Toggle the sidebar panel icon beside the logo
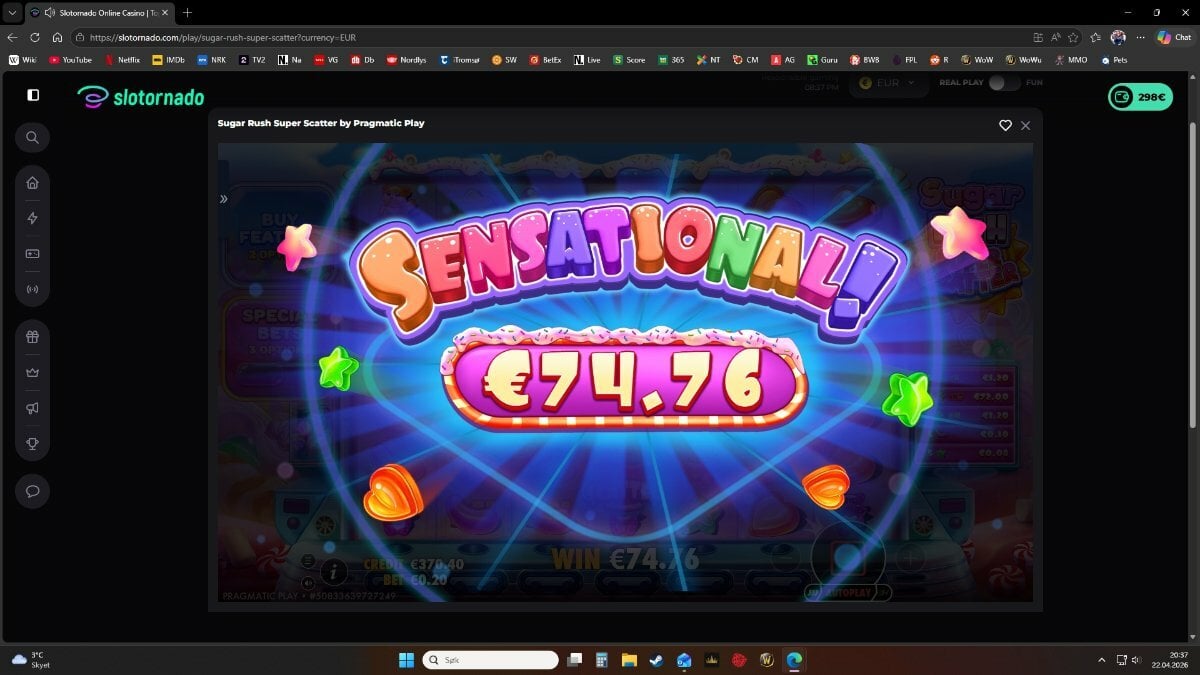This screenshot has height=675, width=1200. click(33, 95)
